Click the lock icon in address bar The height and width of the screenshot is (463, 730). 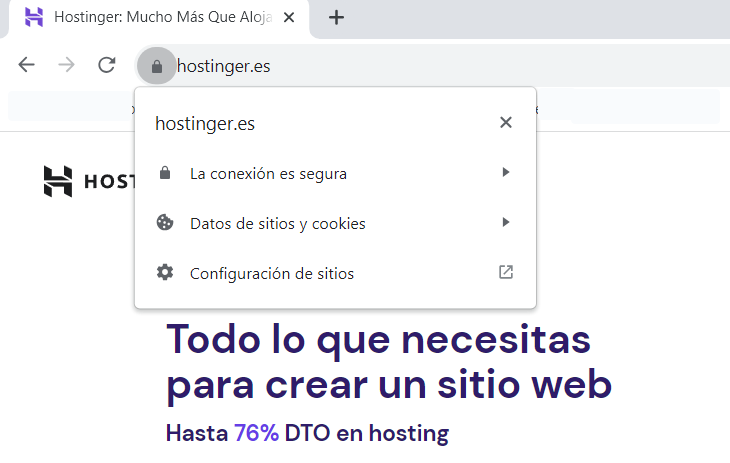[x=157, y=66]
